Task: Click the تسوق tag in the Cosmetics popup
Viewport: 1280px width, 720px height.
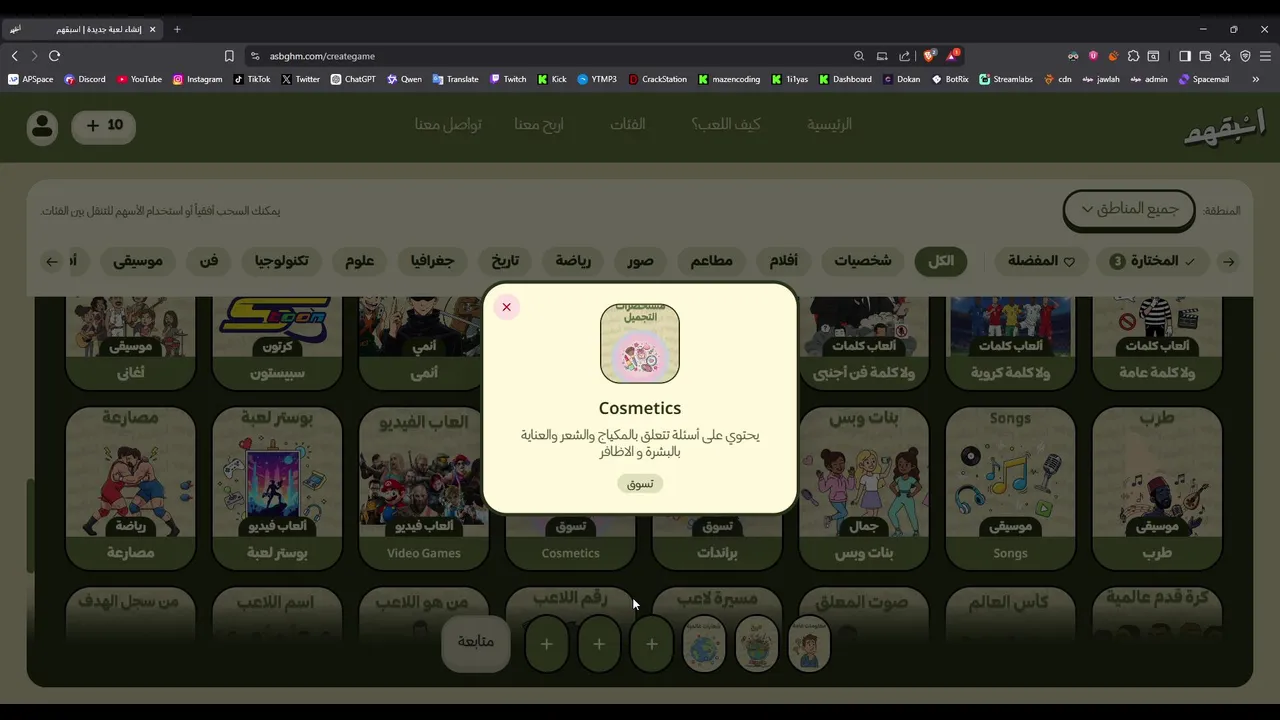Action: point(640,484)
